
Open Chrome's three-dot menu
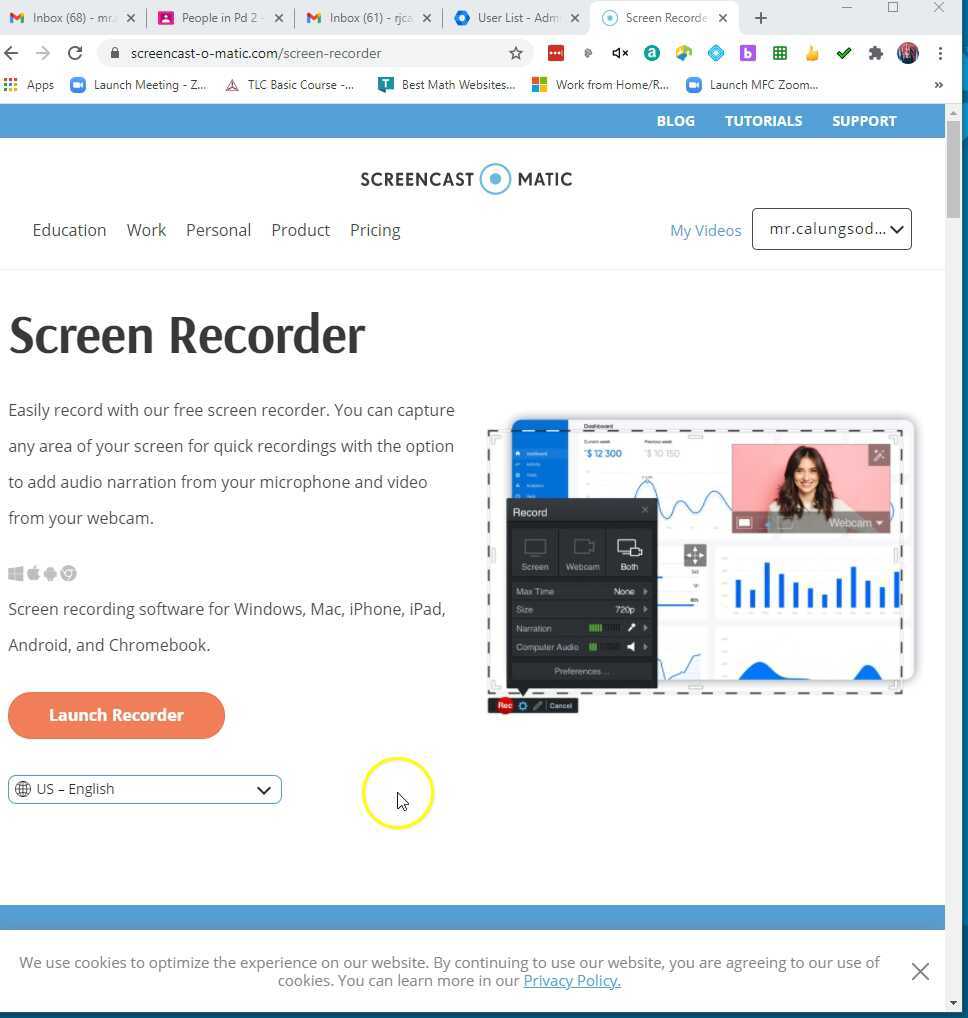[x=940, y=53]
